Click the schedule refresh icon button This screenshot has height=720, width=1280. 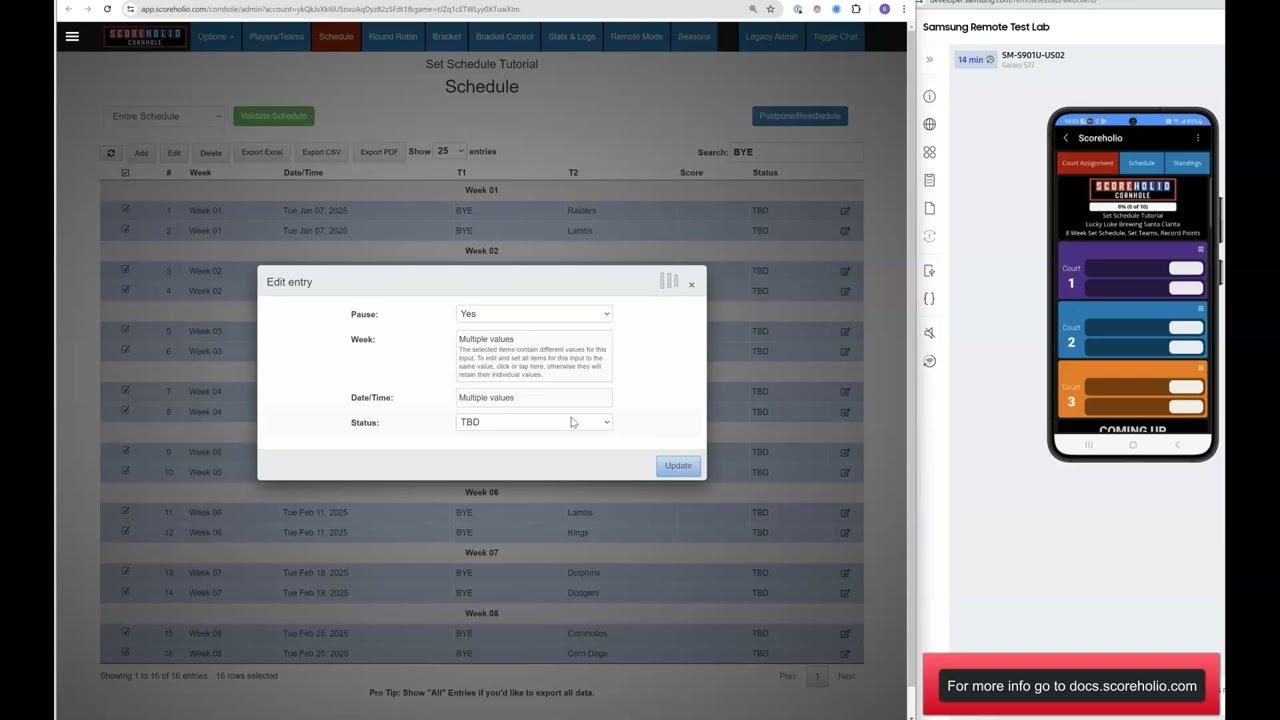(111, 153)
